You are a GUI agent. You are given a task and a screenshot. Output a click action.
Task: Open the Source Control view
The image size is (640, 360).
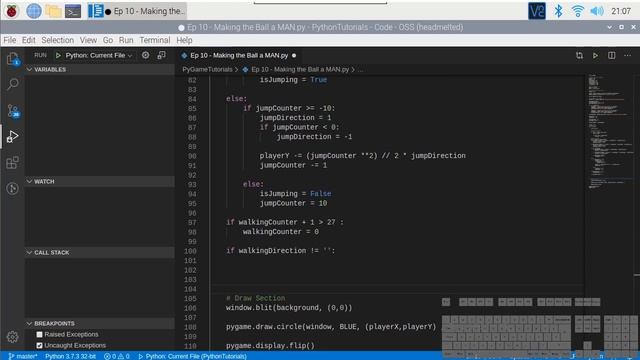coord(13,111)
